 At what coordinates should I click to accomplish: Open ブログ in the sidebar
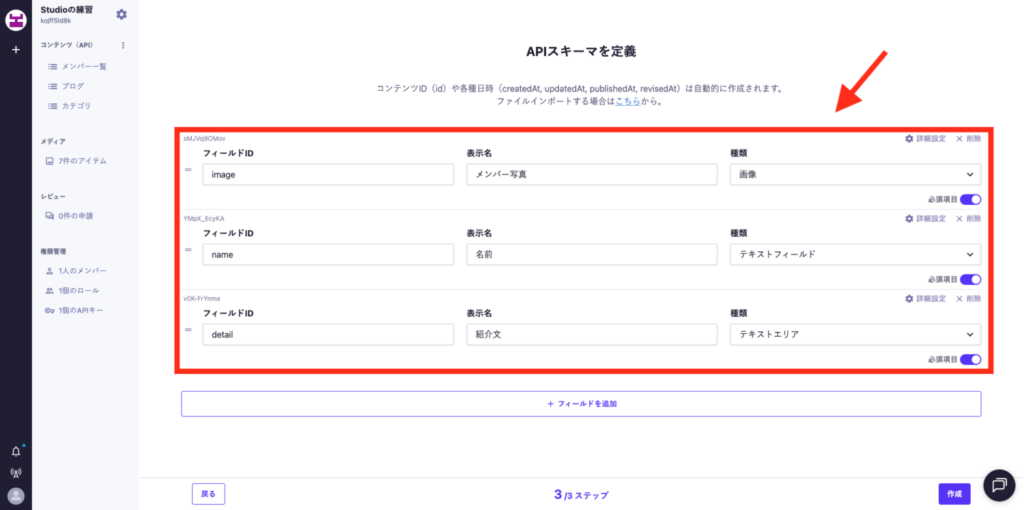[x=72, y=86]
